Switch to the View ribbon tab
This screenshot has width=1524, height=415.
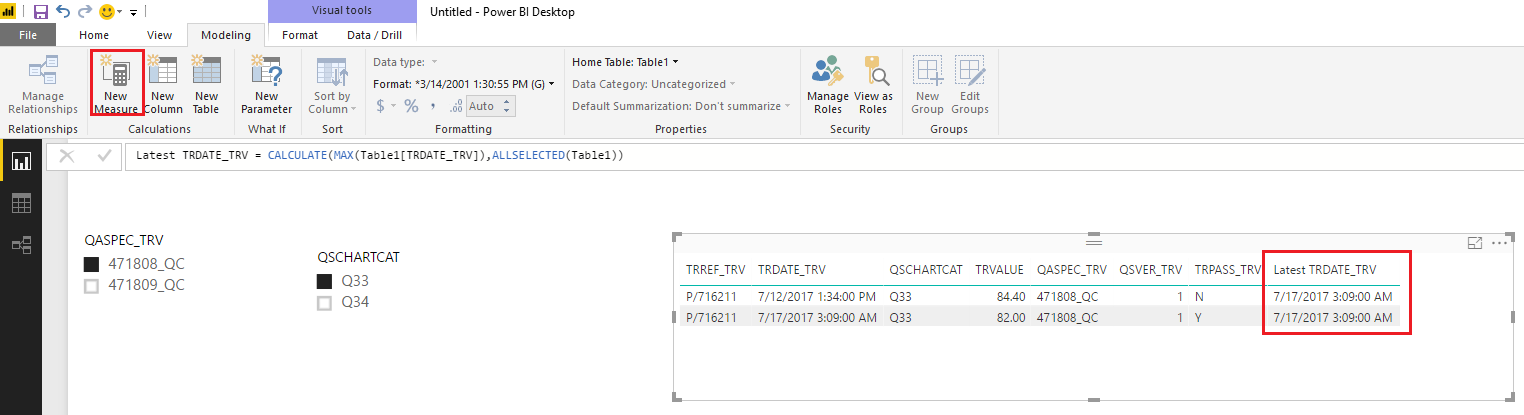click(x=159, y=35)
